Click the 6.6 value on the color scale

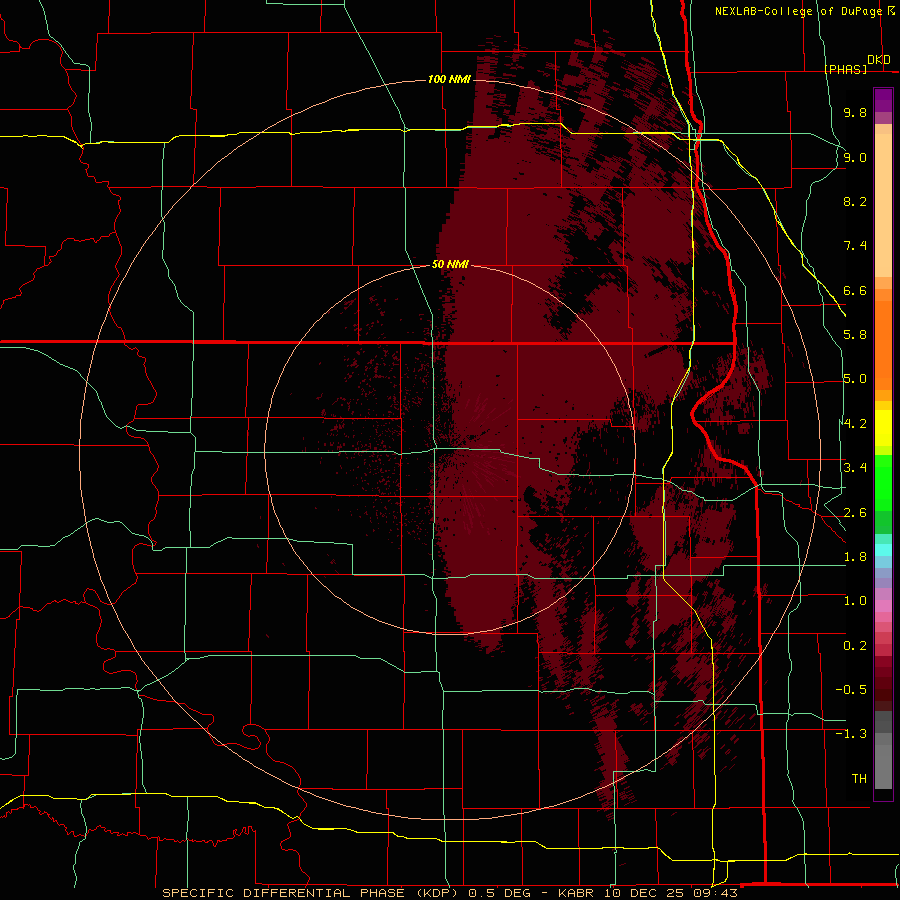coord(855,290)
